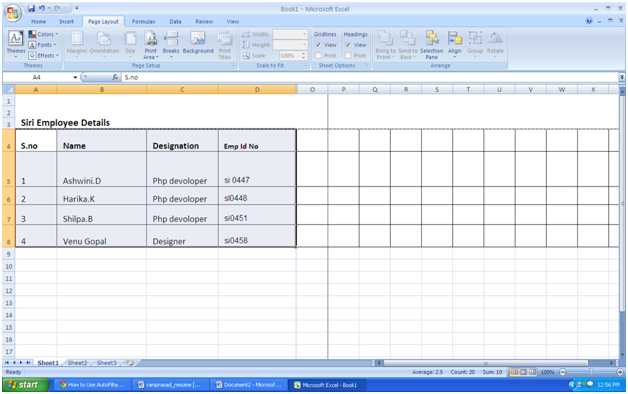Click the Office Button logo
Screen dimensions: 628x394
coord(13,13)
